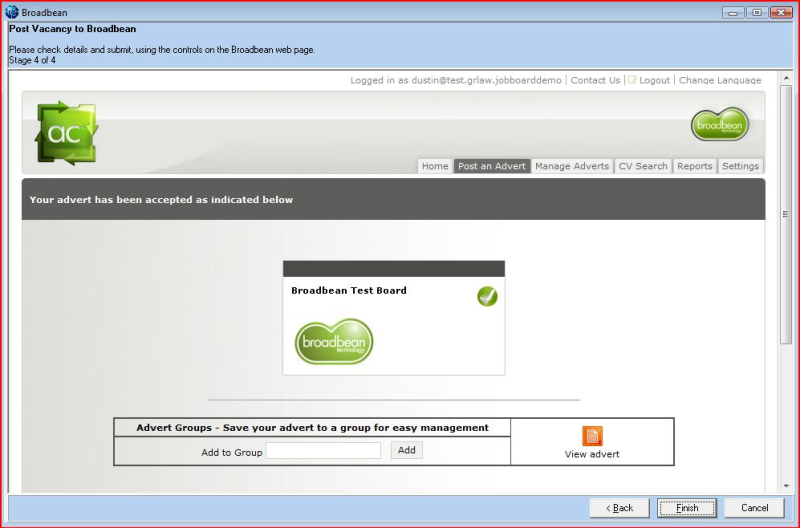
Task: Maximize the Broadbean window
Action: coord(757,12)
